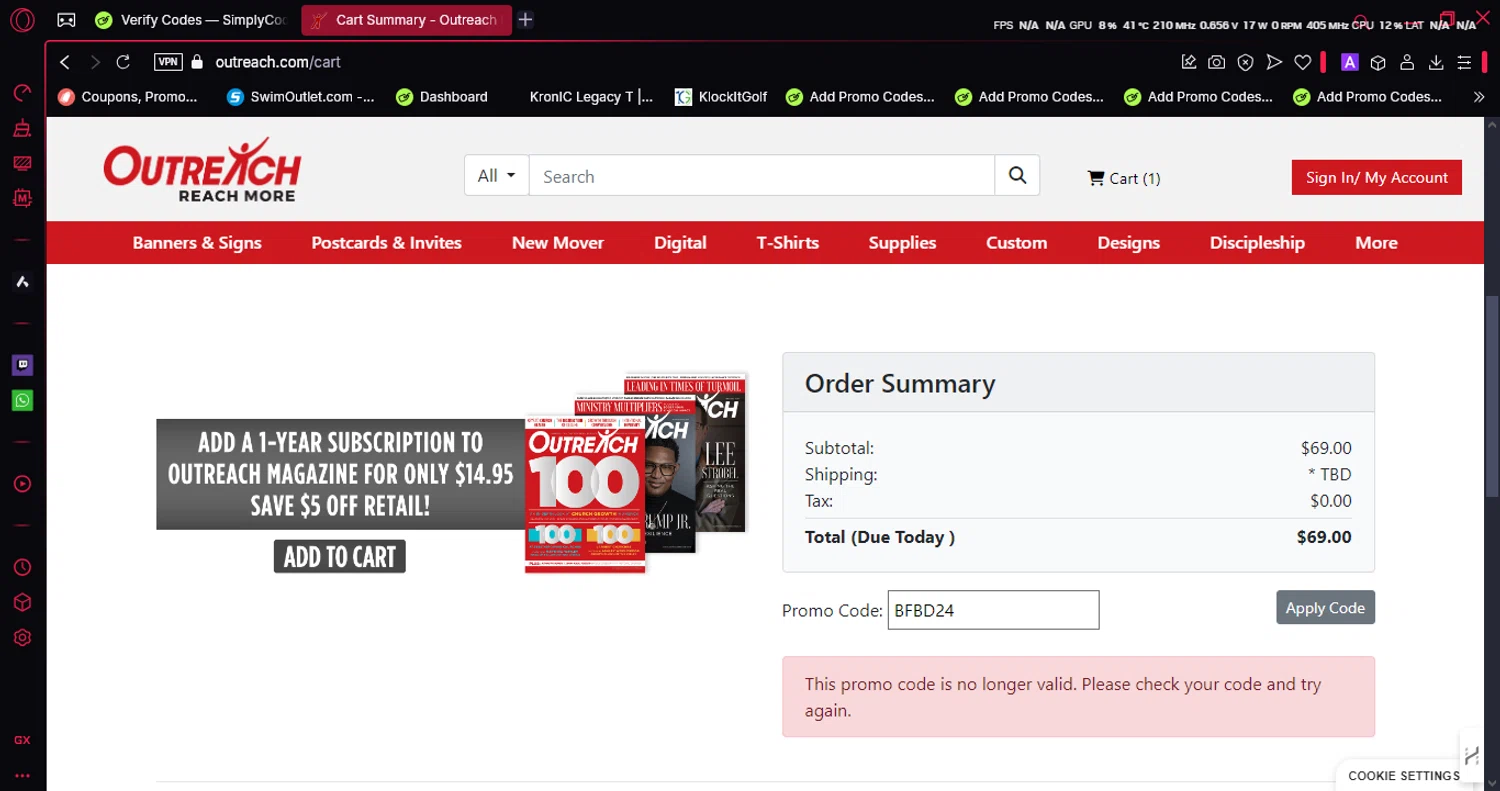Take a snapshot with the camera icon
This screenshot has height=791, width=1500.
pyautogui.click(x=1216, y=62)
